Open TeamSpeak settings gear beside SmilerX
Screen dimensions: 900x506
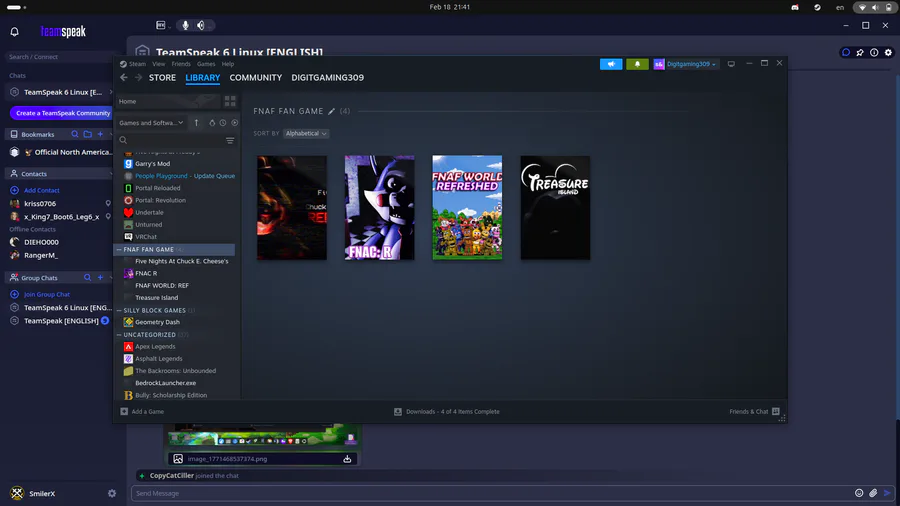click(112, 493)
